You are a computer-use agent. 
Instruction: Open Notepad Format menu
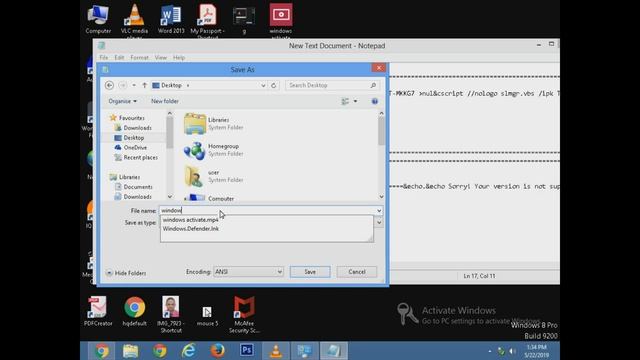click(140, 58)
